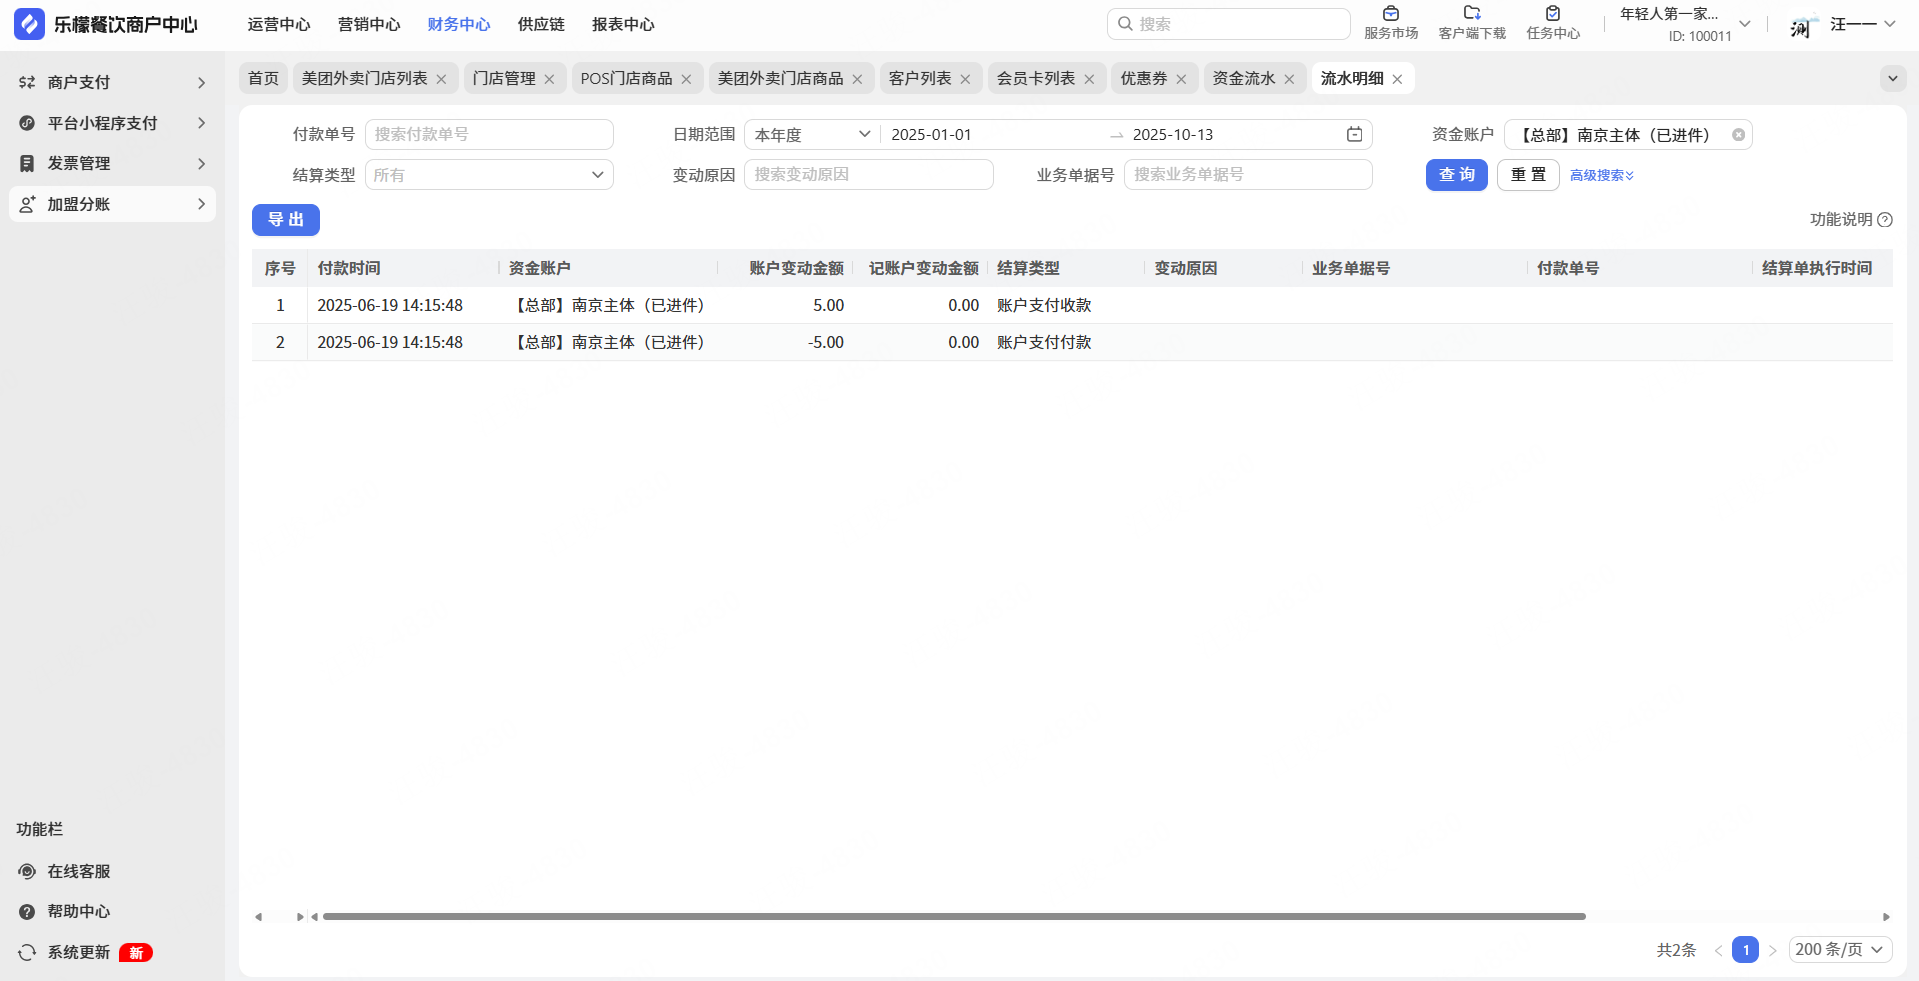
Task: Go to the next page arrow
Action: (1772, 950)
